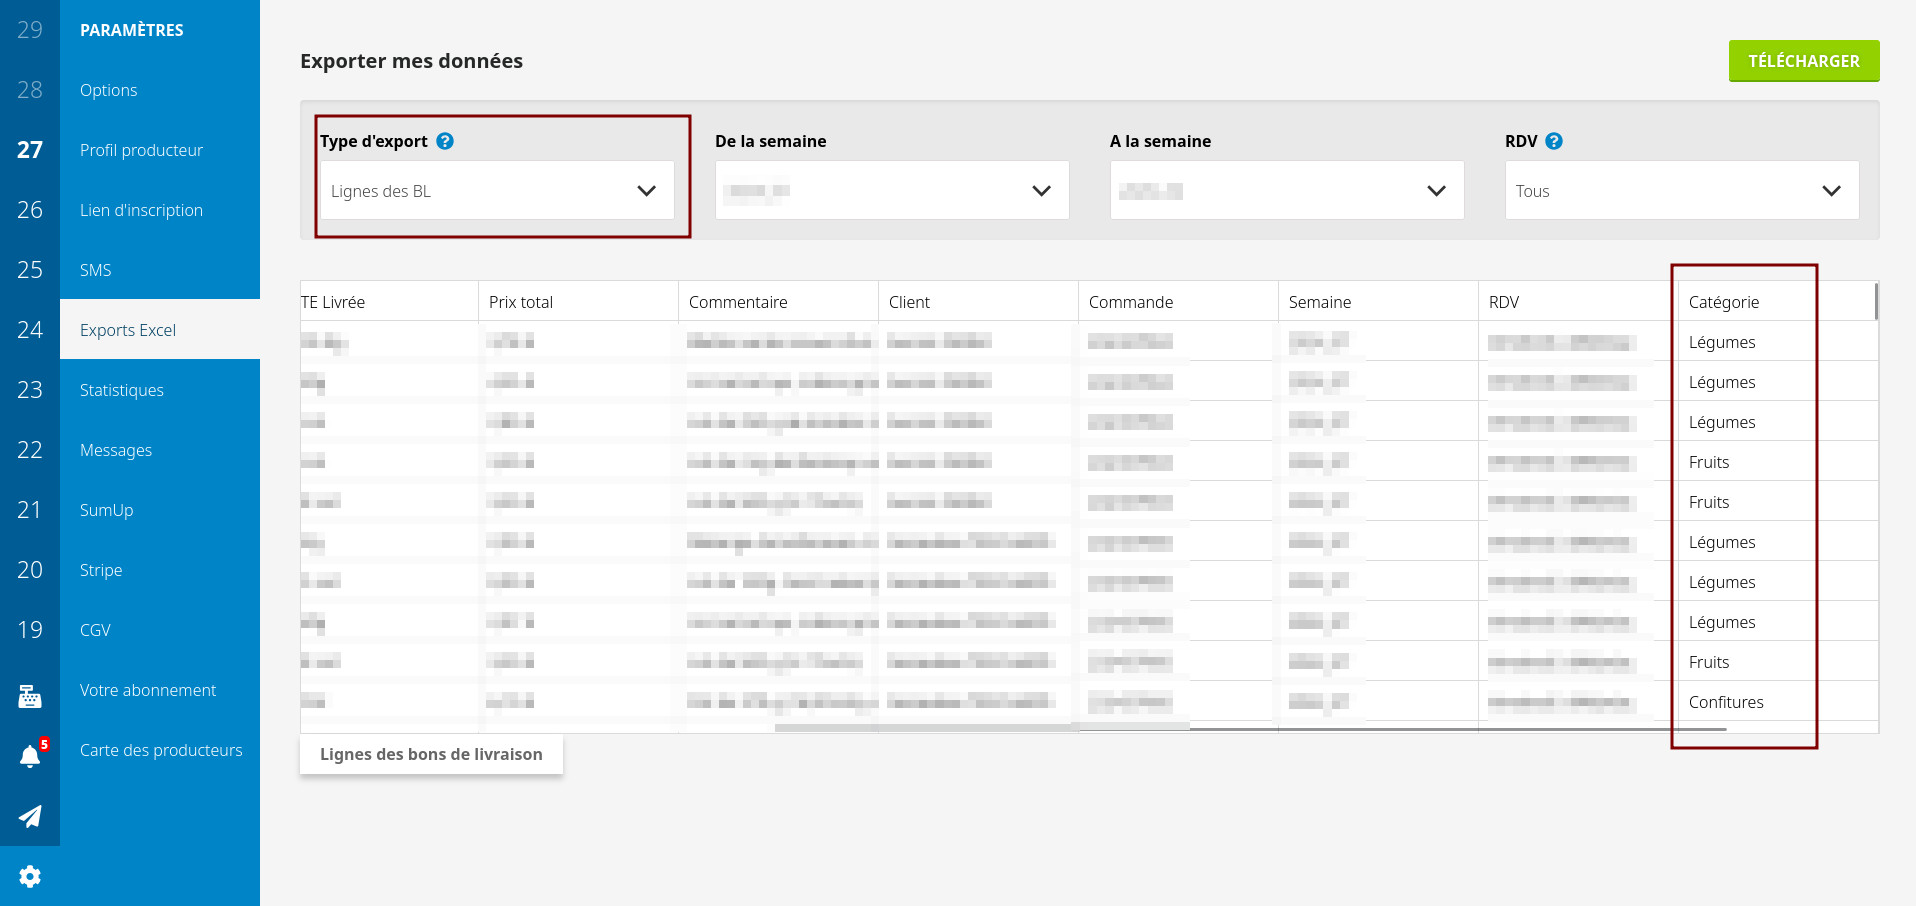Open the A la semaine dropdown

click(x=1286, y=190)
